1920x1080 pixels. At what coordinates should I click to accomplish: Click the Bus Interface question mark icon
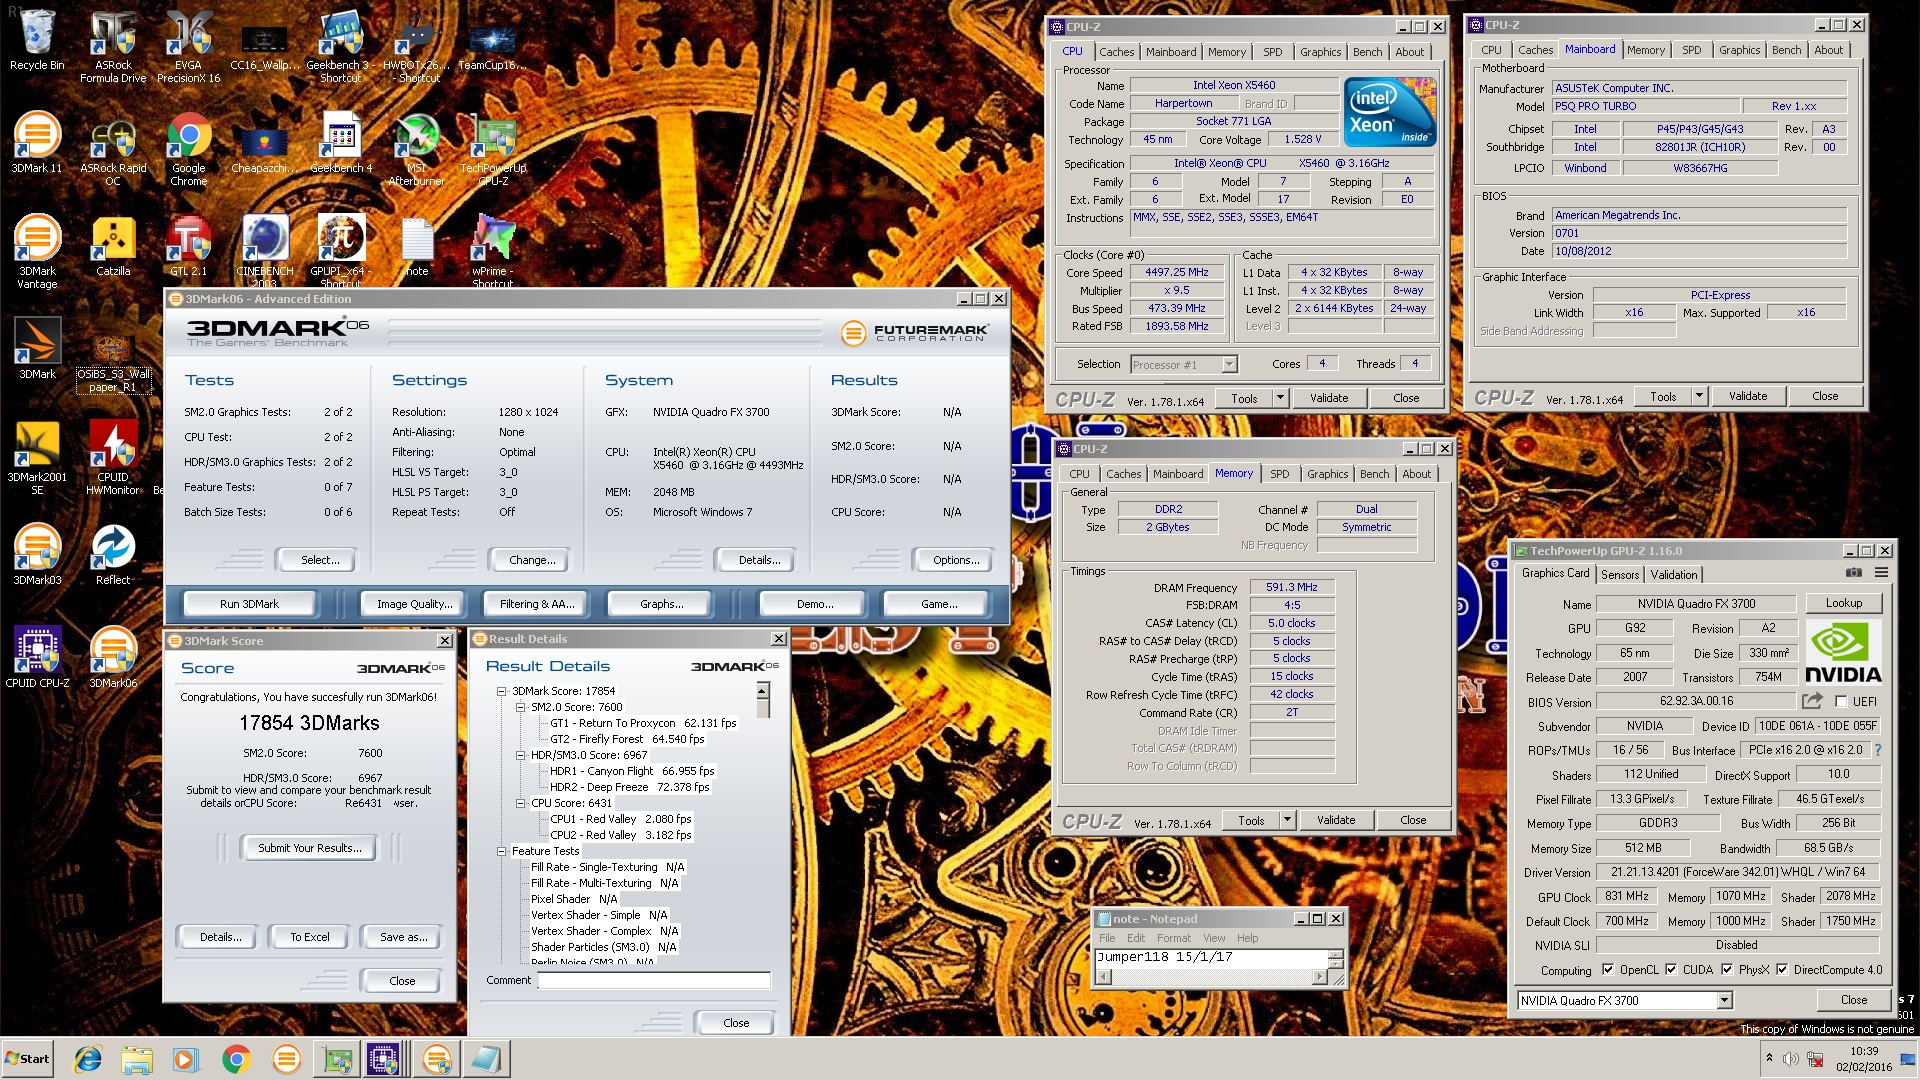tap(1877, 750)
